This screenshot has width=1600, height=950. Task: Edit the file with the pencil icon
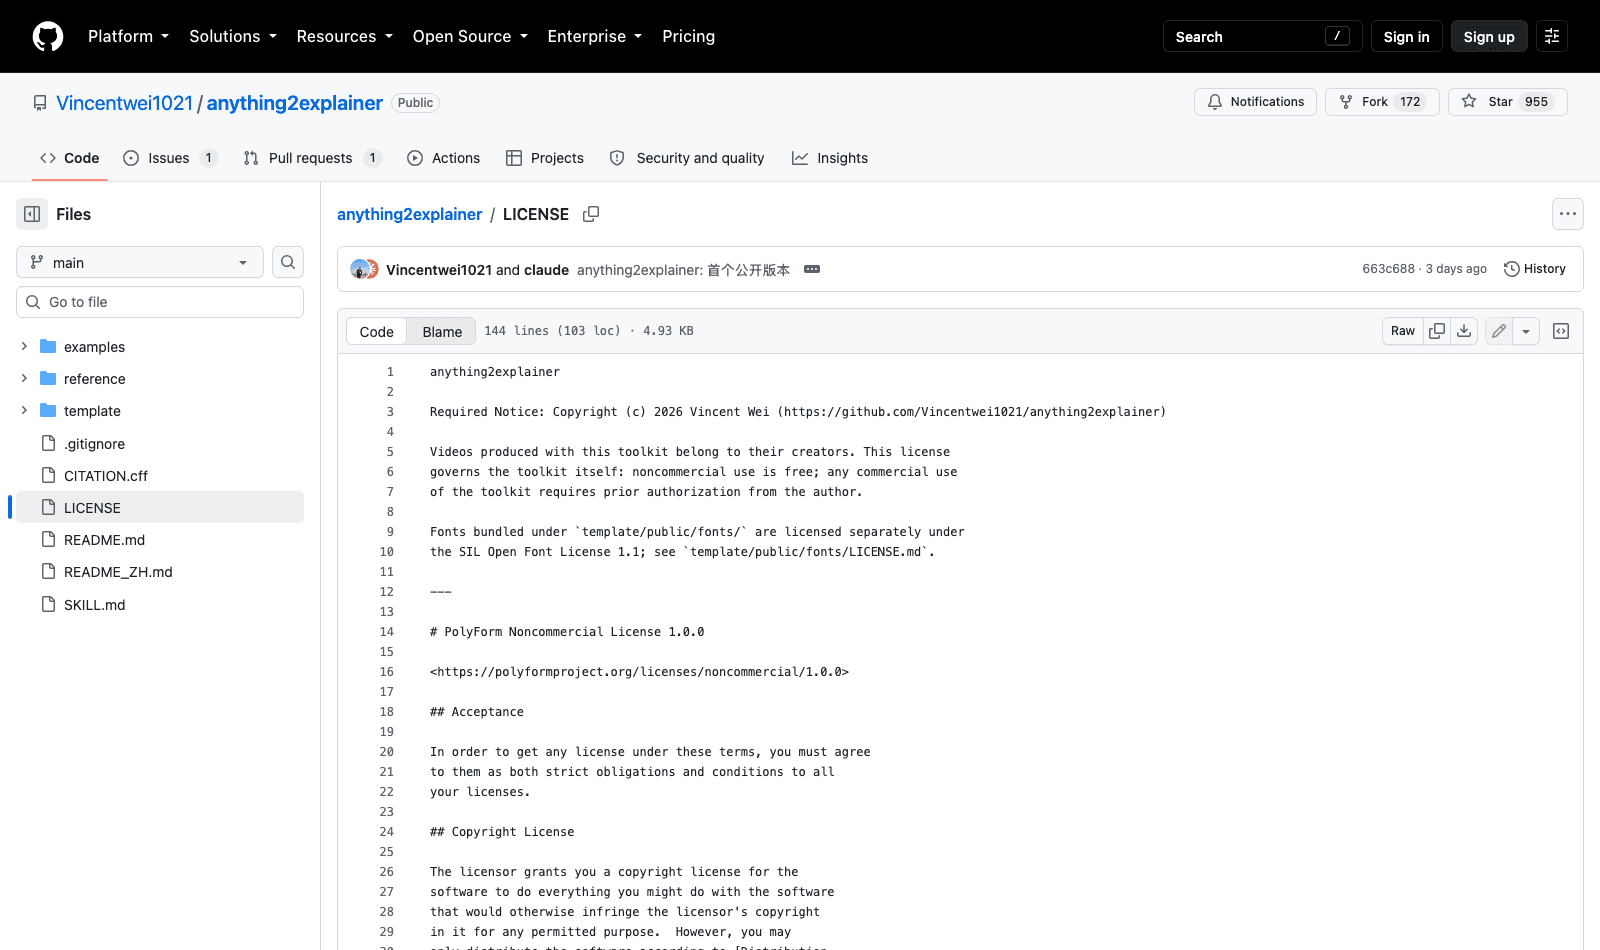point(1499,331)
